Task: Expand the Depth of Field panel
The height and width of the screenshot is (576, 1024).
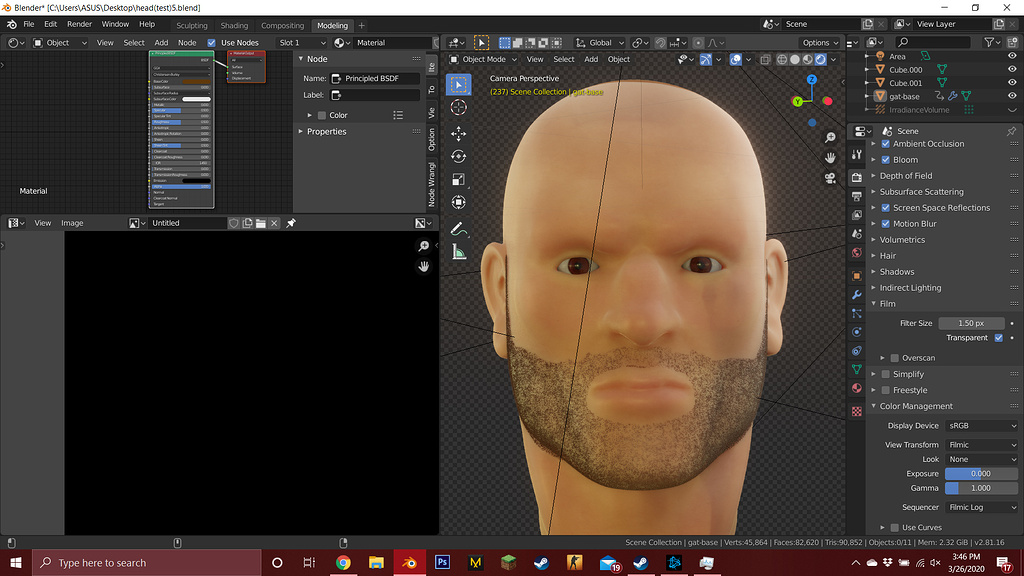Action: 905,176
